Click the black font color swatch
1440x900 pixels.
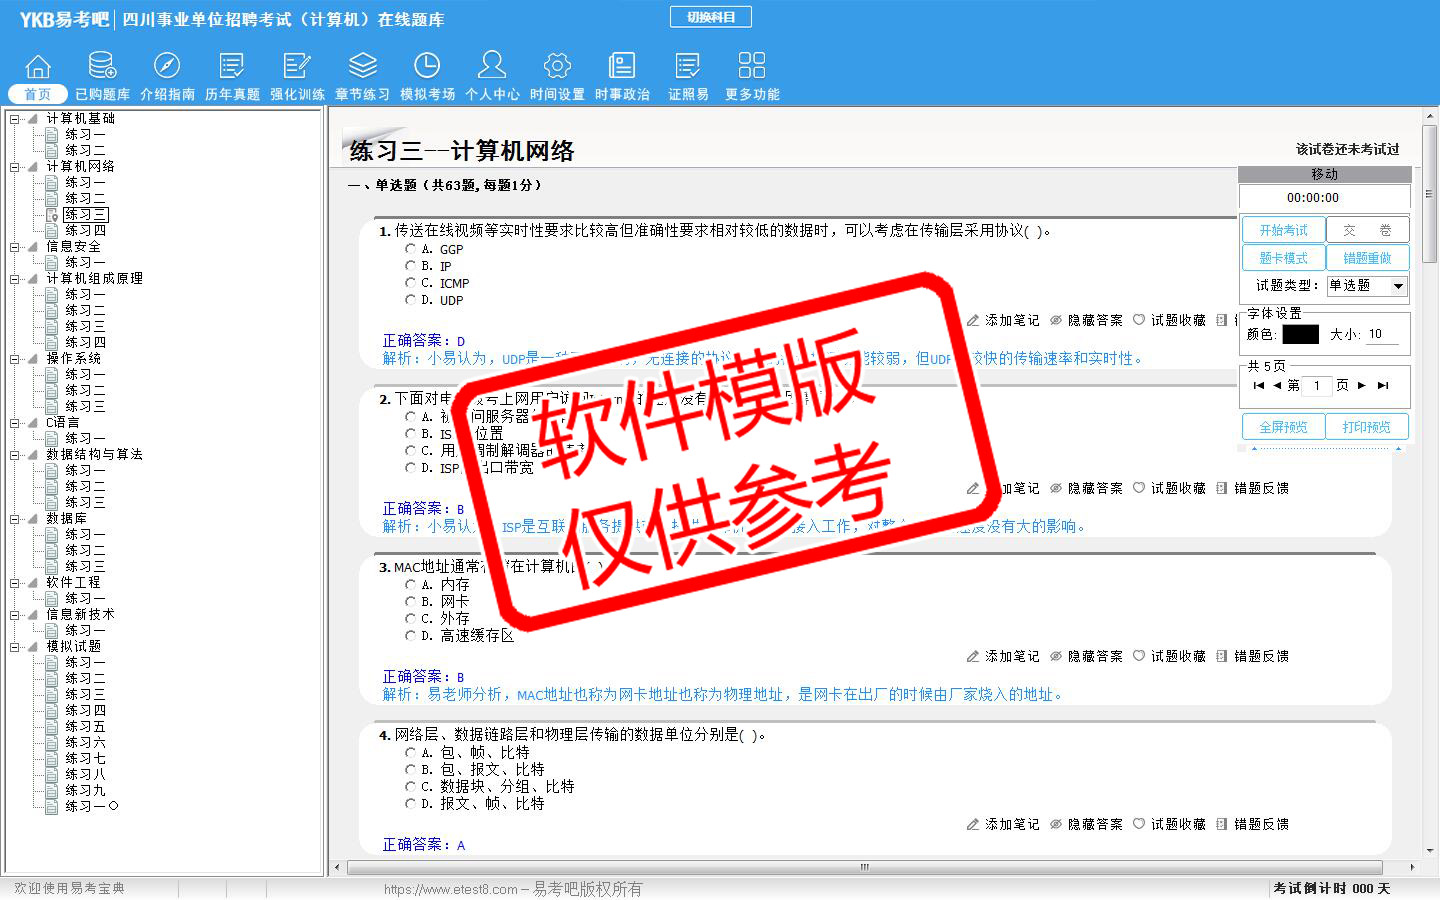tap(1300, 334)
